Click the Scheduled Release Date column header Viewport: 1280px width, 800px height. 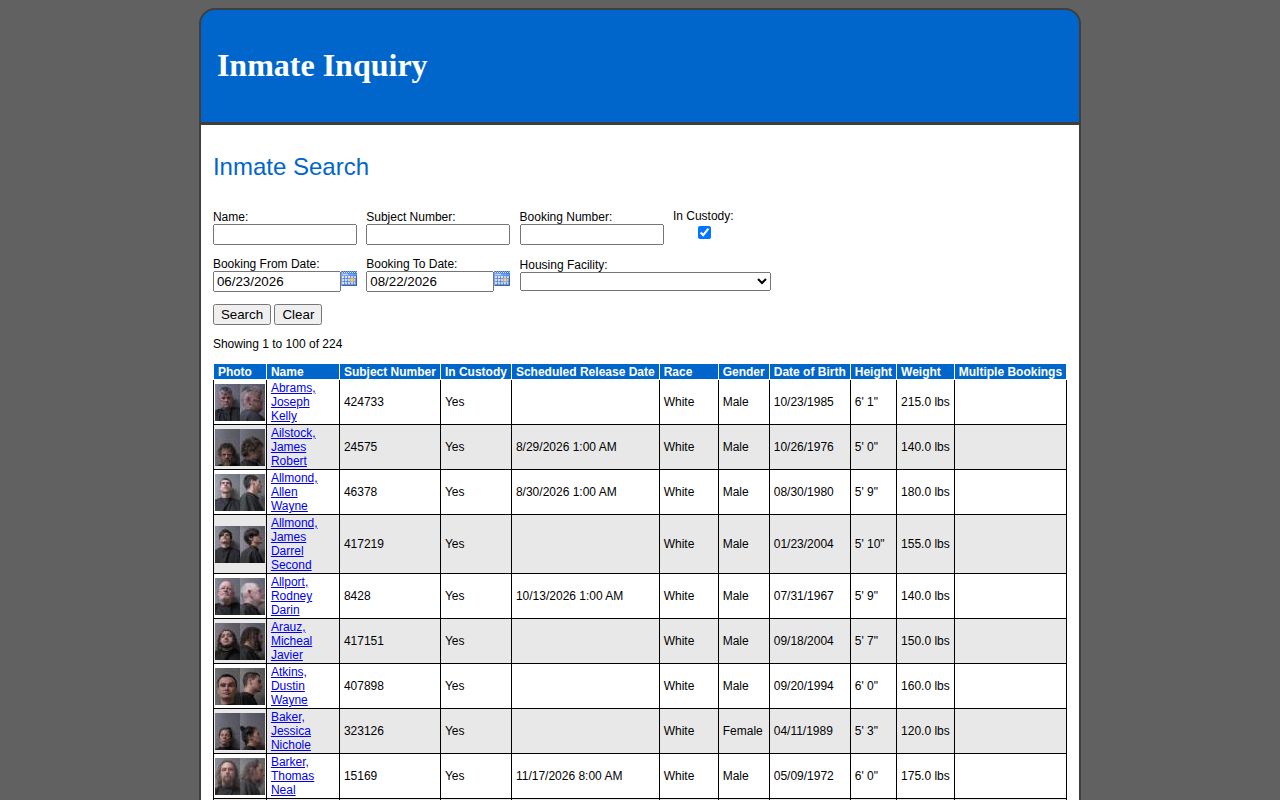click(585, 372)
